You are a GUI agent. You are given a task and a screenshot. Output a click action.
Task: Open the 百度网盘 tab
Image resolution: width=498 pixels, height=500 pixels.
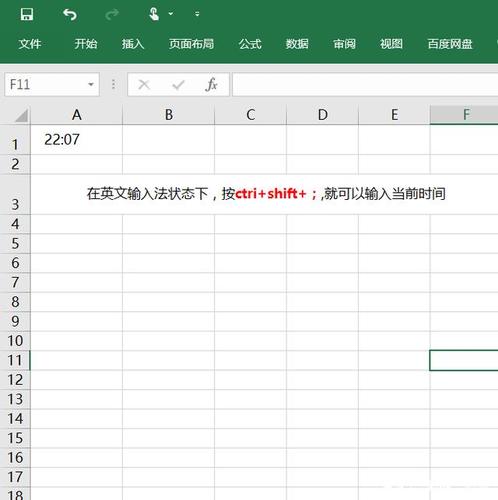[x=450, y=44]
